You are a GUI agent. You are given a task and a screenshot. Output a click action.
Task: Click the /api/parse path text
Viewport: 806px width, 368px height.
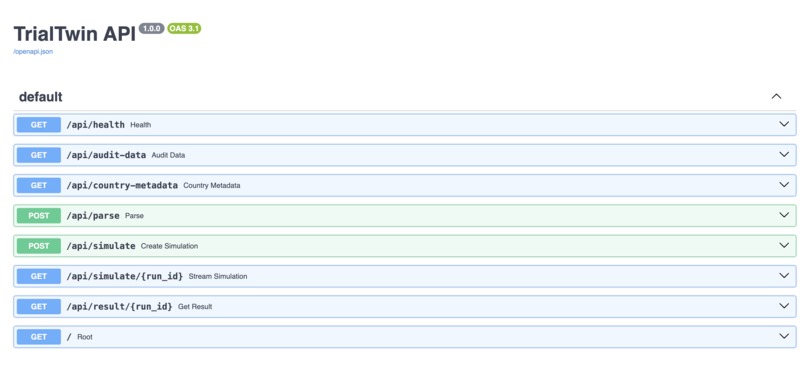point(93,215)
